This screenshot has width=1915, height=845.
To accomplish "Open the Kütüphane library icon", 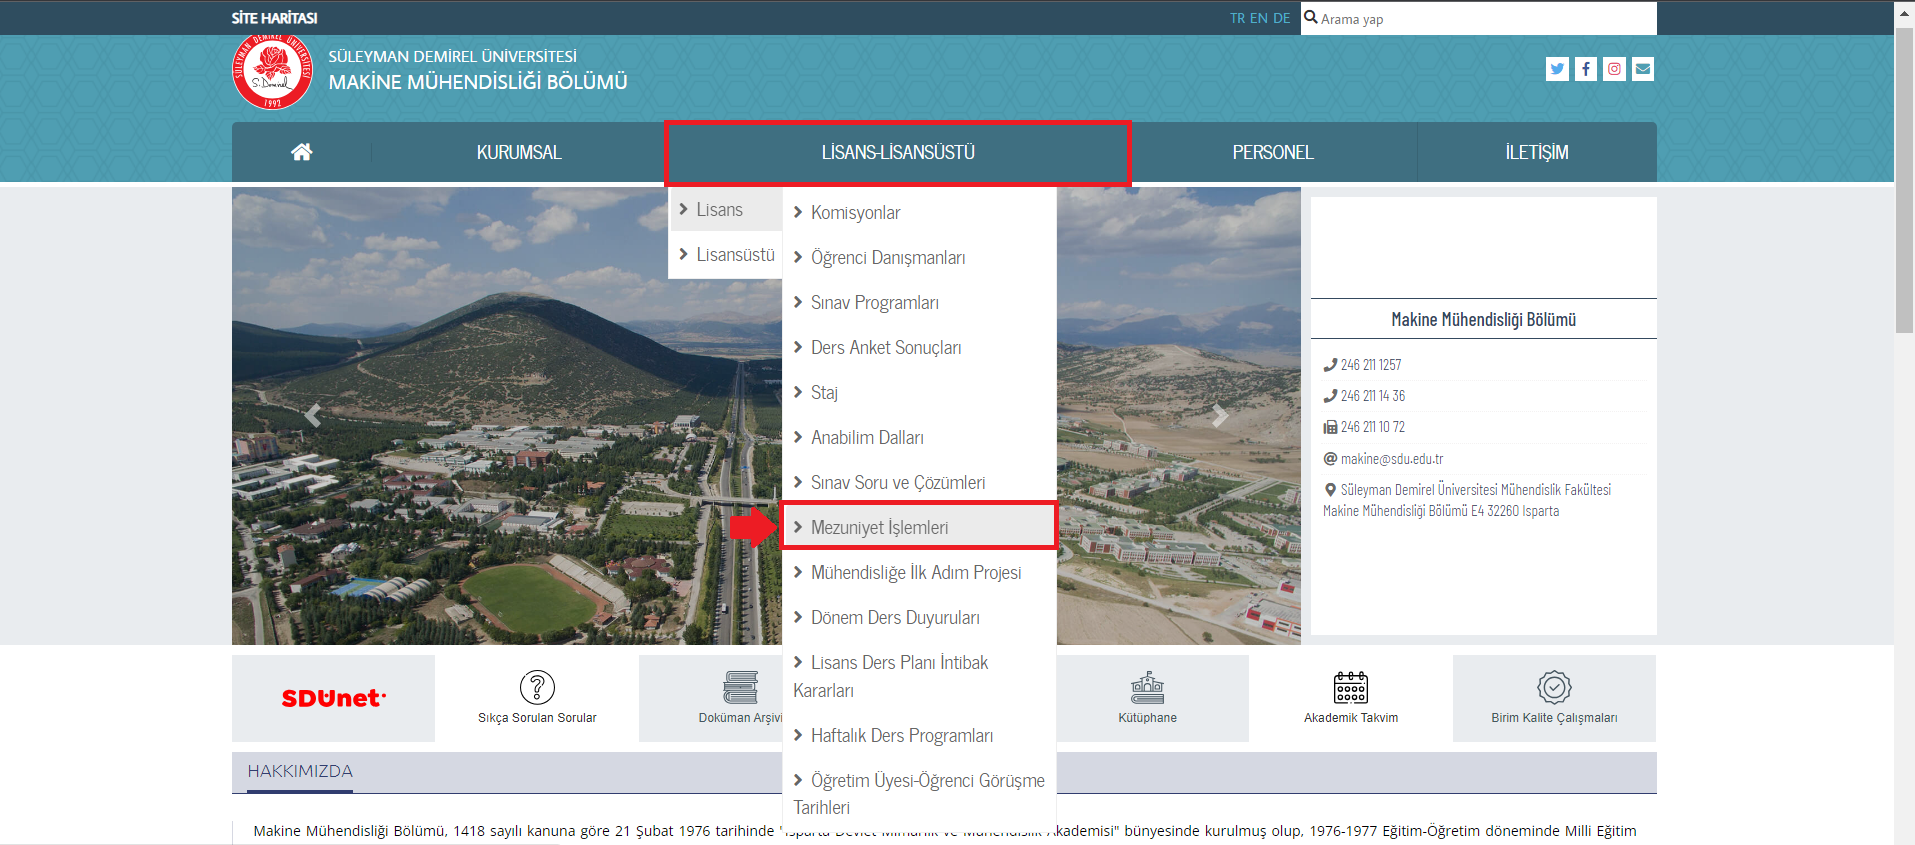I will click(x=1147, y=688).
